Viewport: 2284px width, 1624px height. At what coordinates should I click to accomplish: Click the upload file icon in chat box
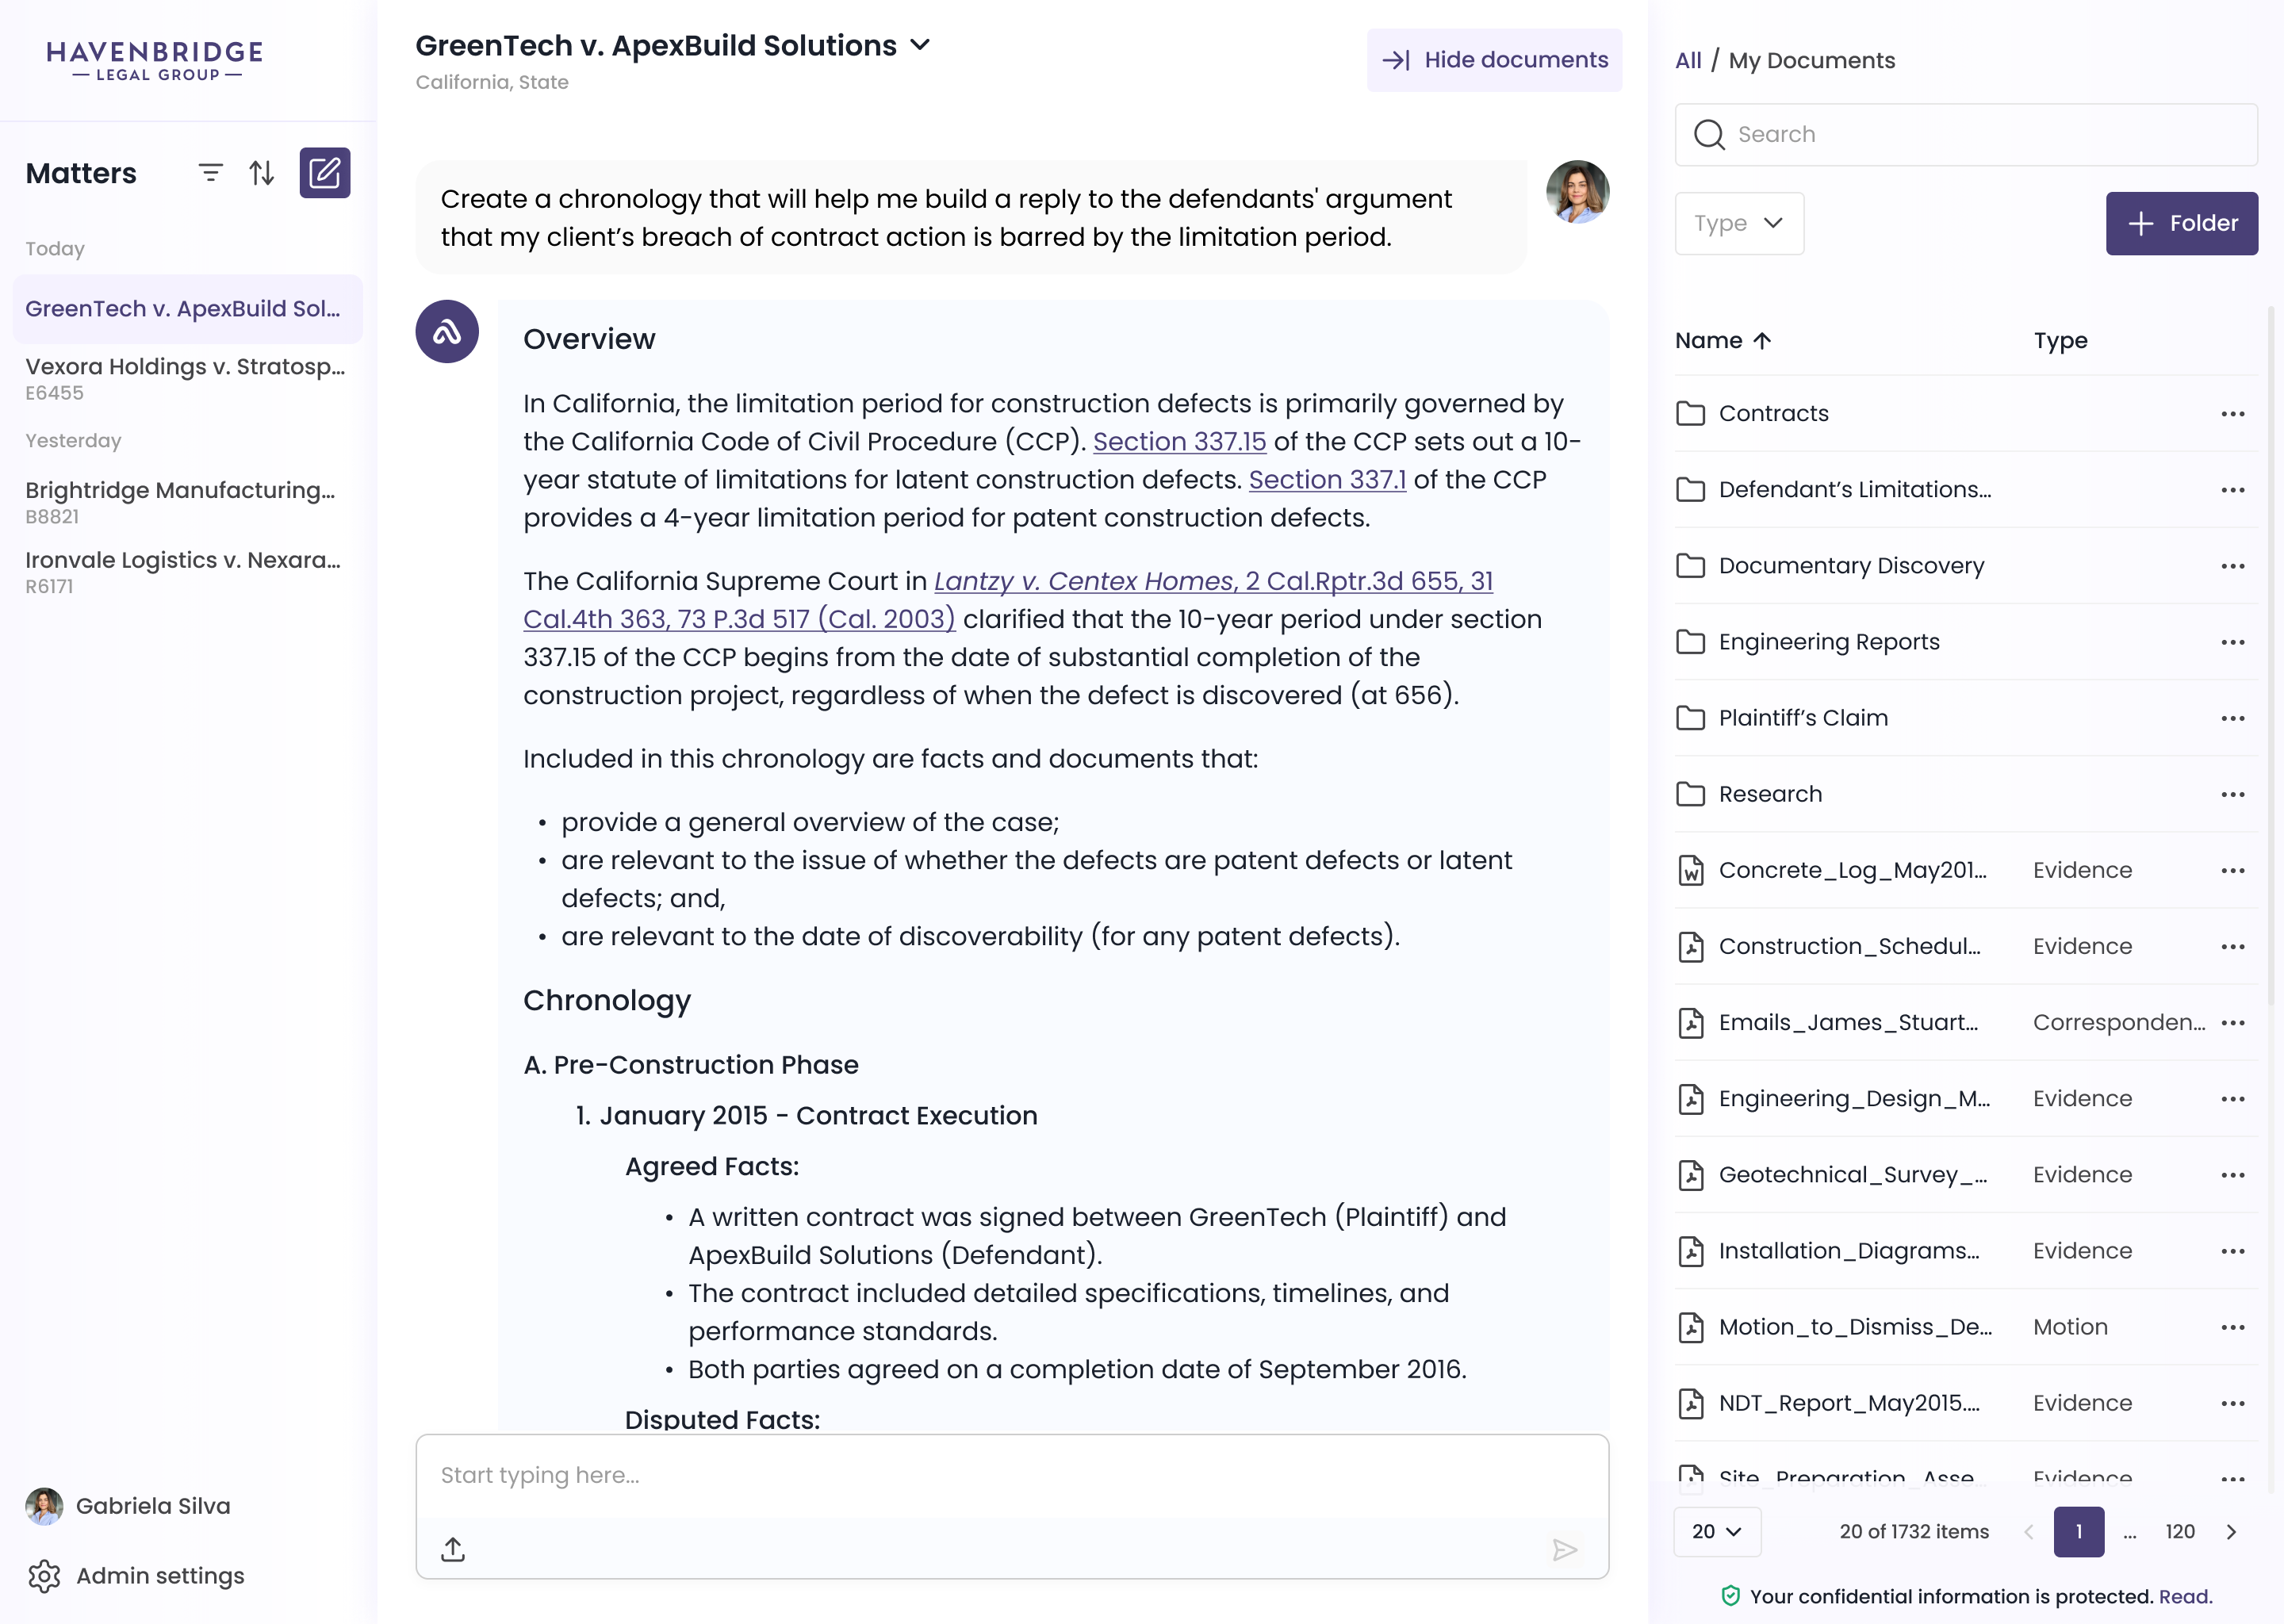click(x=453, y=1549)
